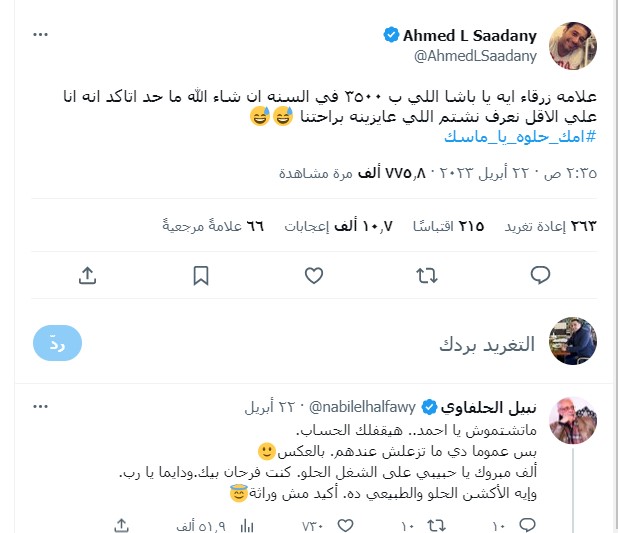View the 215 quotes list

449,226
